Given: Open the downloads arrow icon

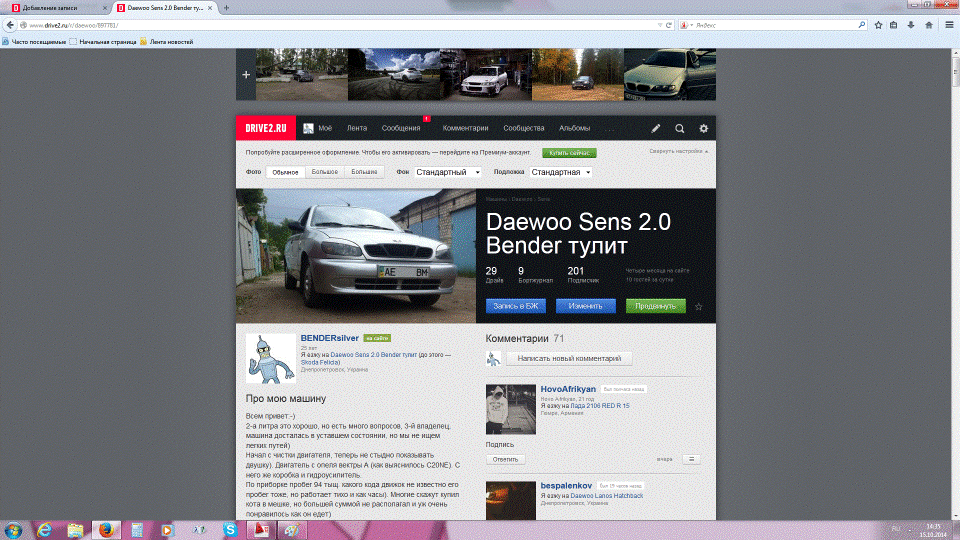Looking at the screenshot, I should (911, 25).
